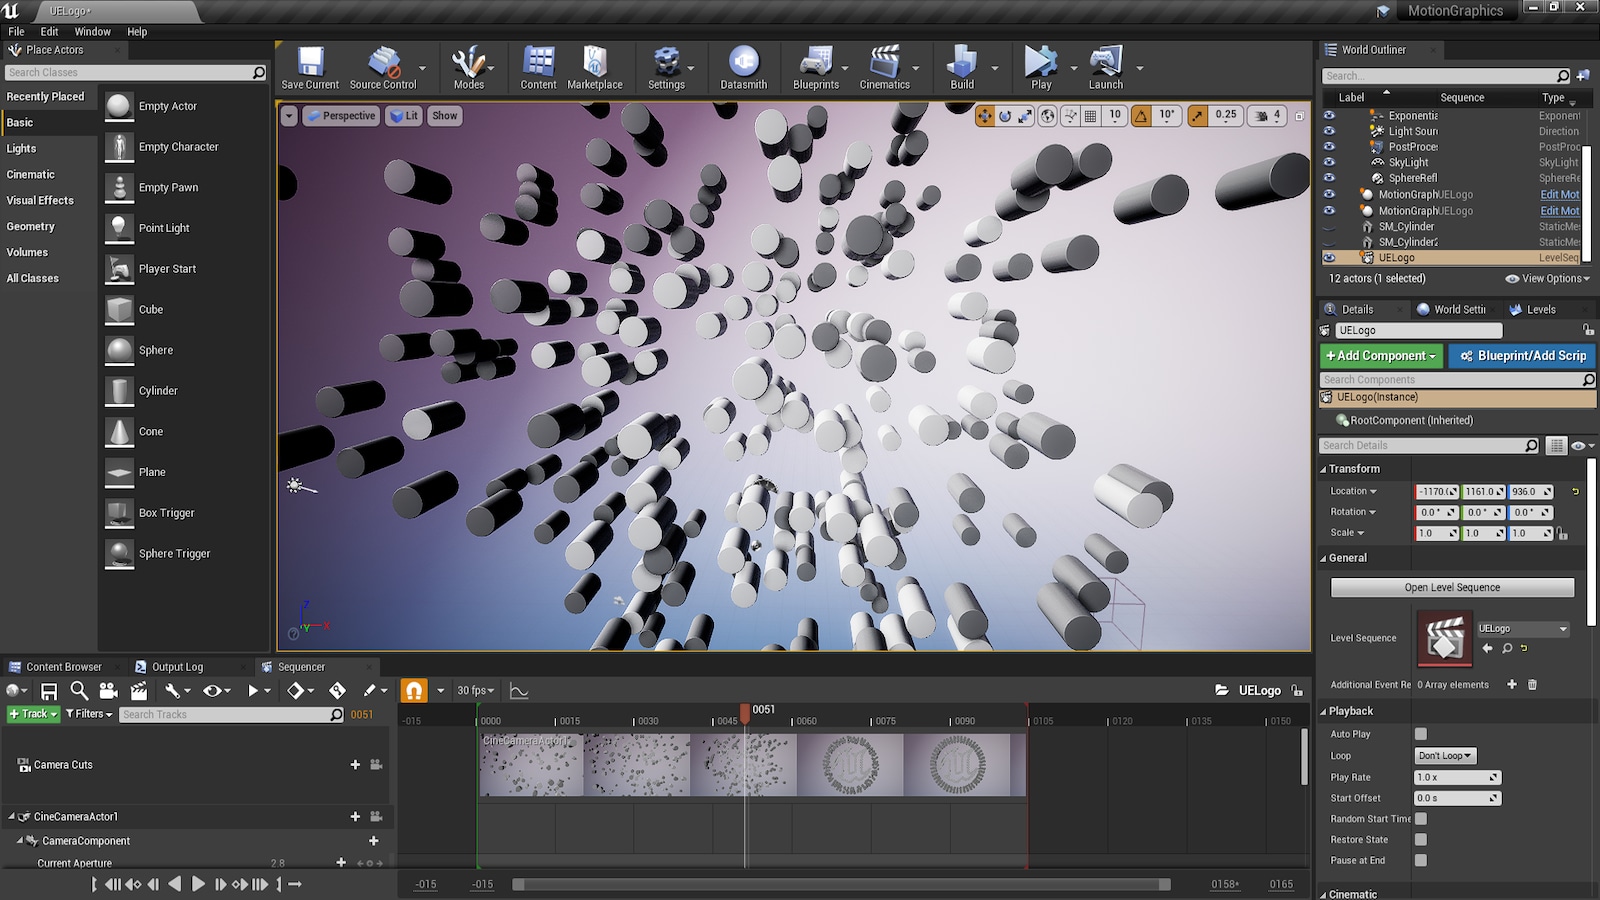Viewport: 1600px width, 900px height.
Task: Open the Perspective viewport dropdown
Action: [340, 116]
